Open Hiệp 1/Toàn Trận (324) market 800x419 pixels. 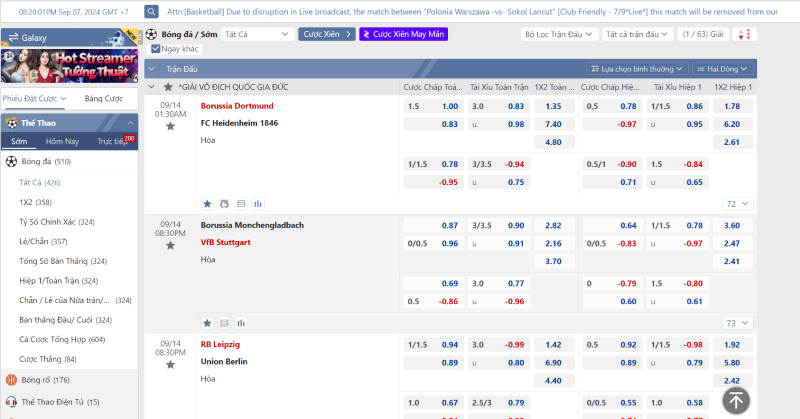(58, 281)
